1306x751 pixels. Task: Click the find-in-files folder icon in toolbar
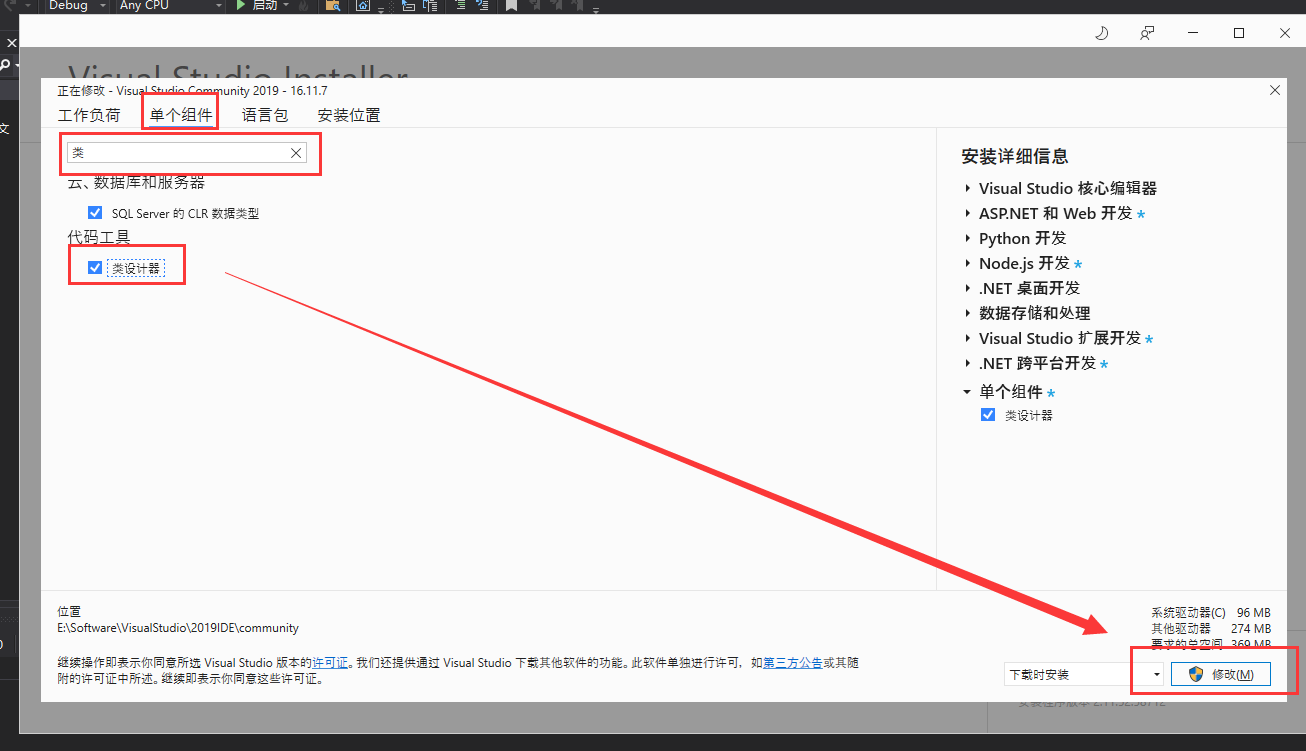tap(334, 6)
